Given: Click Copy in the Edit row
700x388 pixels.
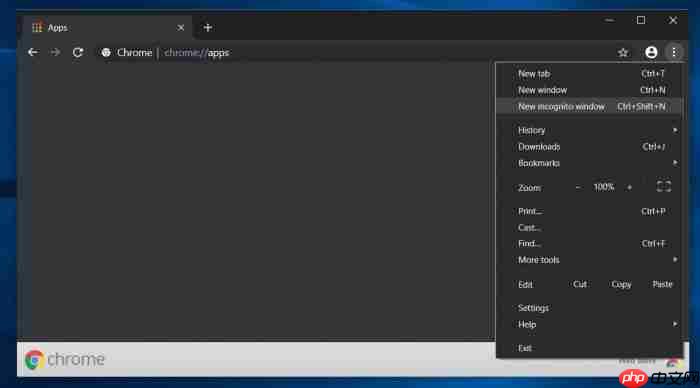Looking at the screenshot, I should [x=621, y=284].
